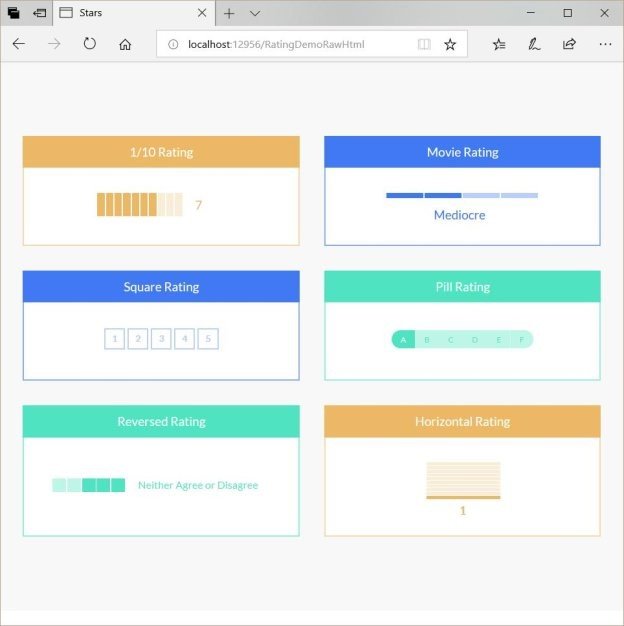
Task: Click the fourth Movie Rating segment
Action: pyautogui.click(x=519, y=195)
